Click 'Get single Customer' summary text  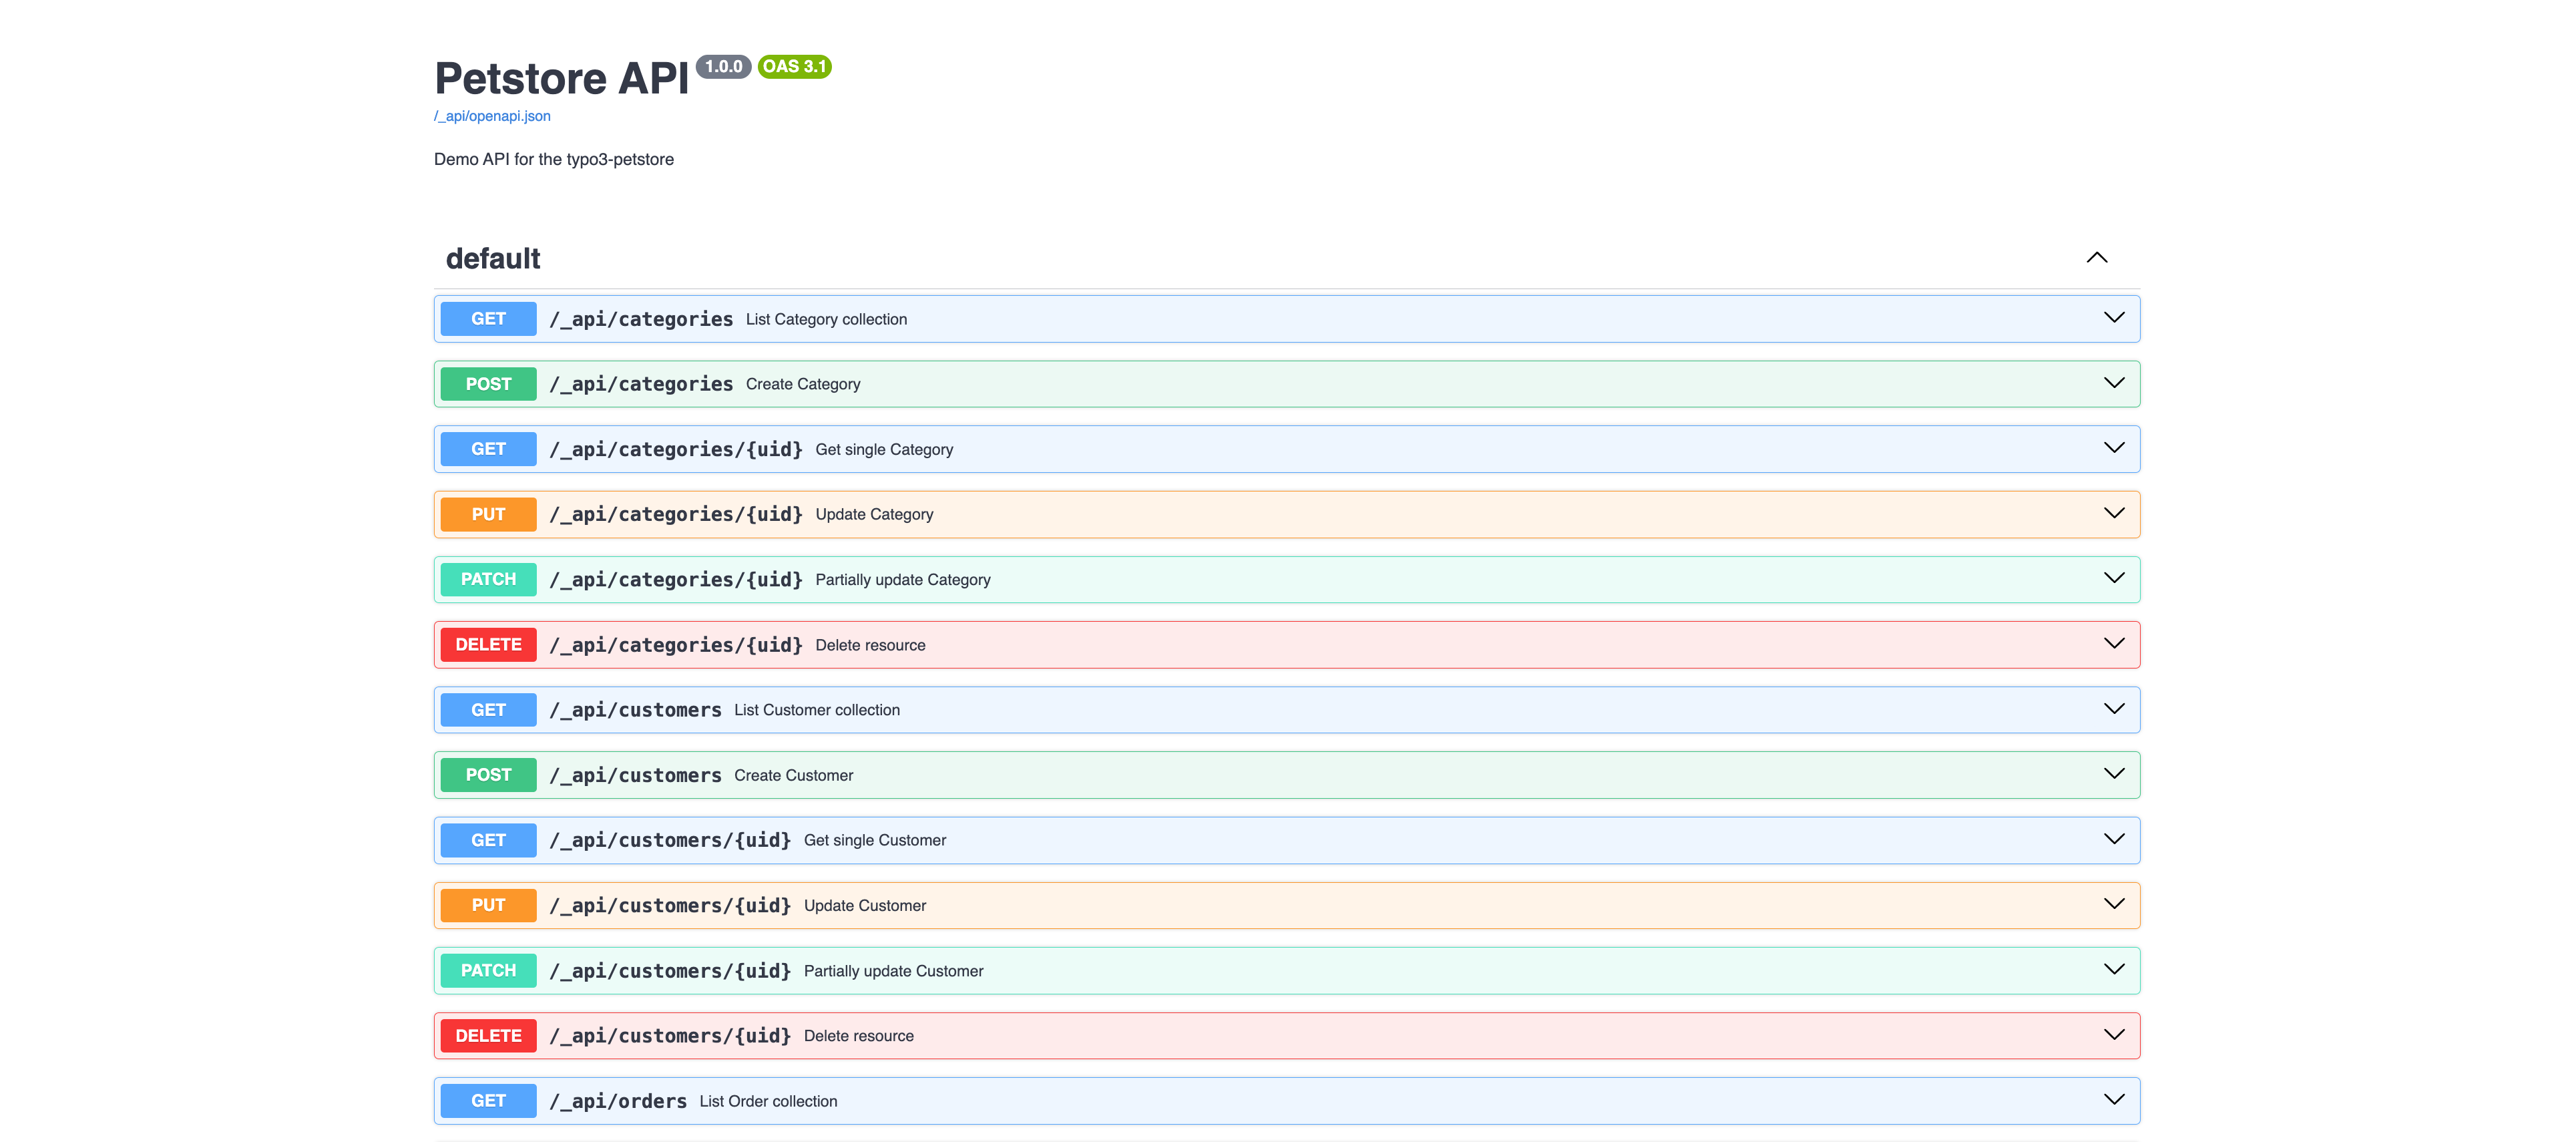(x=875, y=840)
